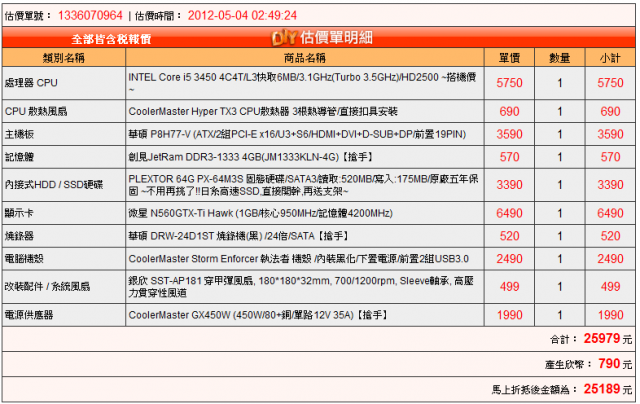Select the 電源供應器 category cell

[64, 315]
